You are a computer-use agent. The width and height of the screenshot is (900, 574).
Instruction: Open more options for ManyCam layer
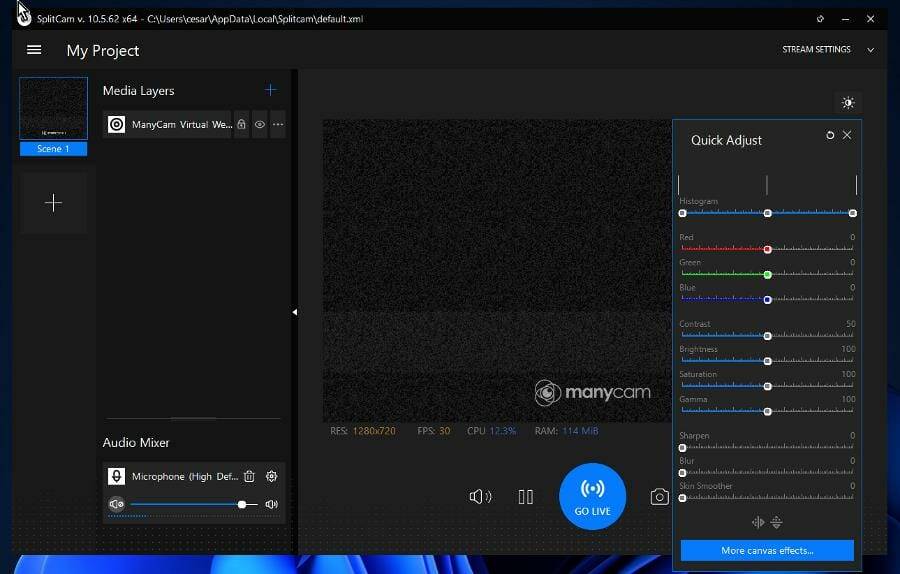click(x=278, y=125)
